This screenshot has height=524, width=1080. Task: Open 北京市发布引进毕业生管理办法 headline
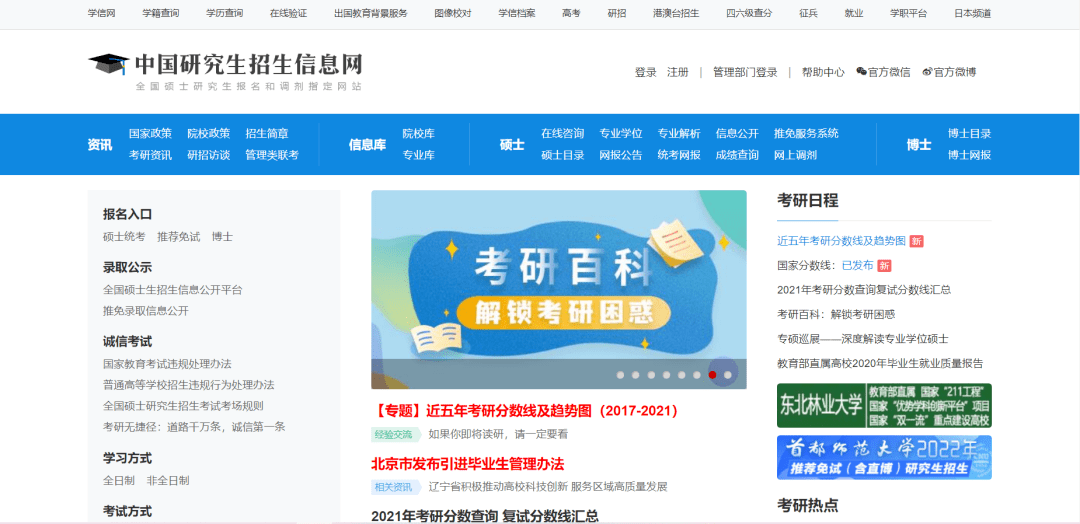(x=468, y=463)
